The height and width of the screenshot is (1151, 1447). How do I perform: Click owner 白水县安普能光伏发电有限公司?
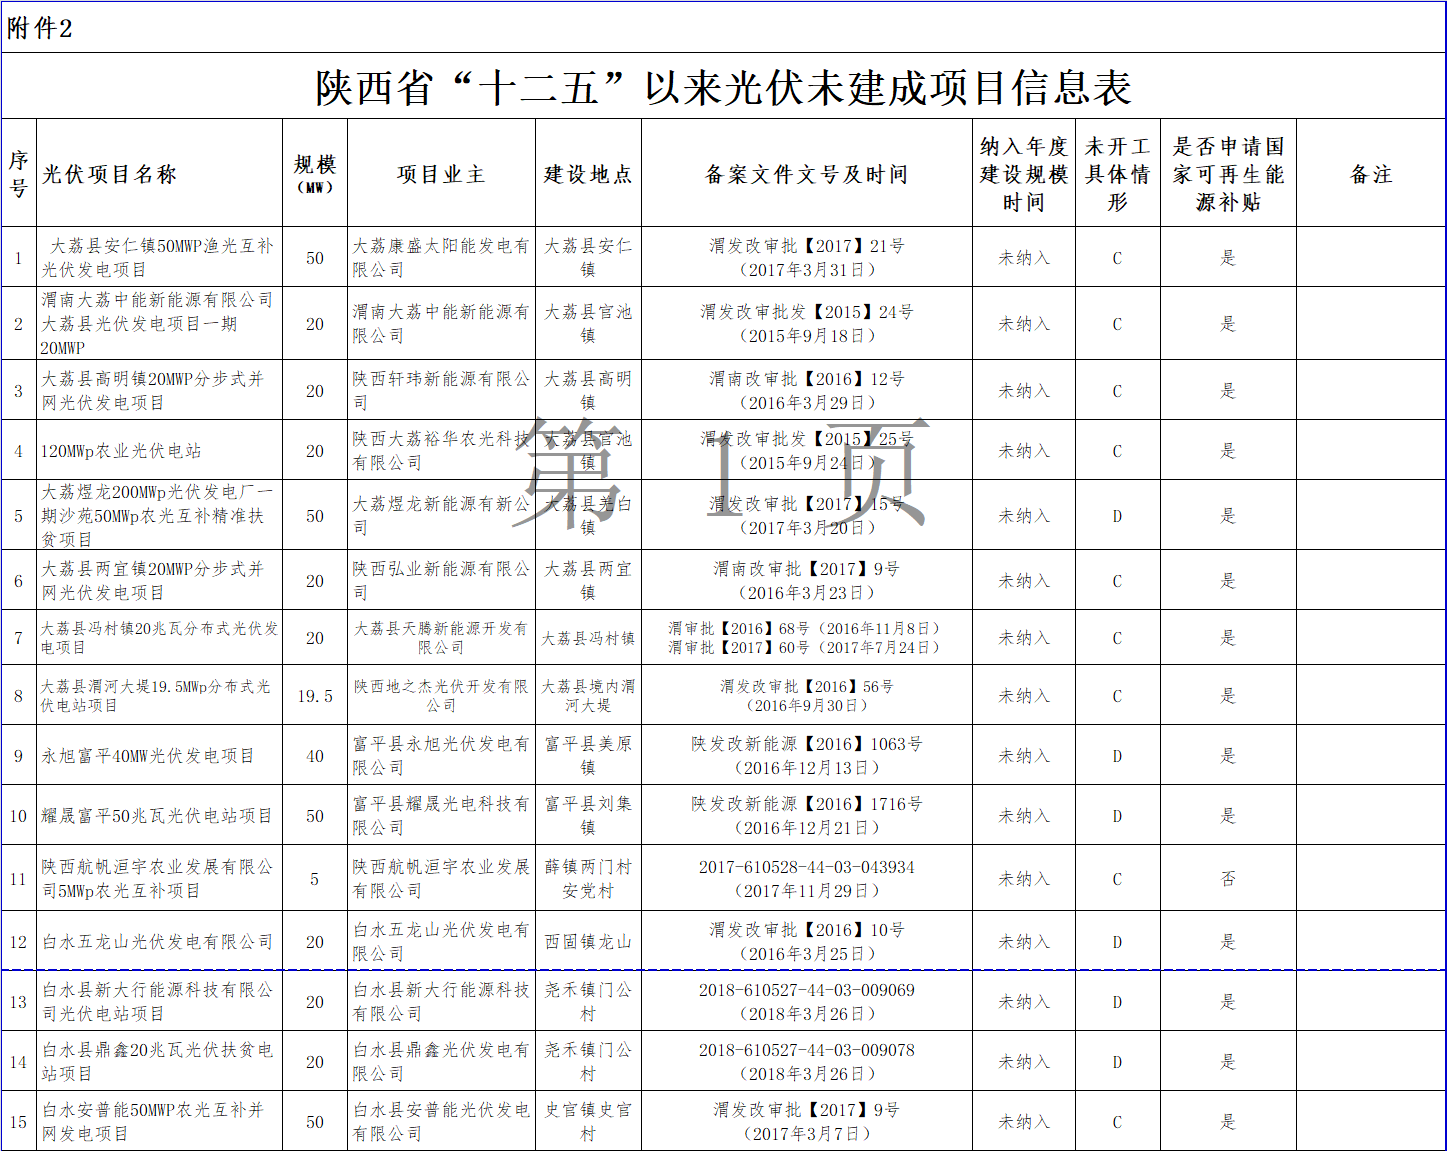coord(441,1121)
